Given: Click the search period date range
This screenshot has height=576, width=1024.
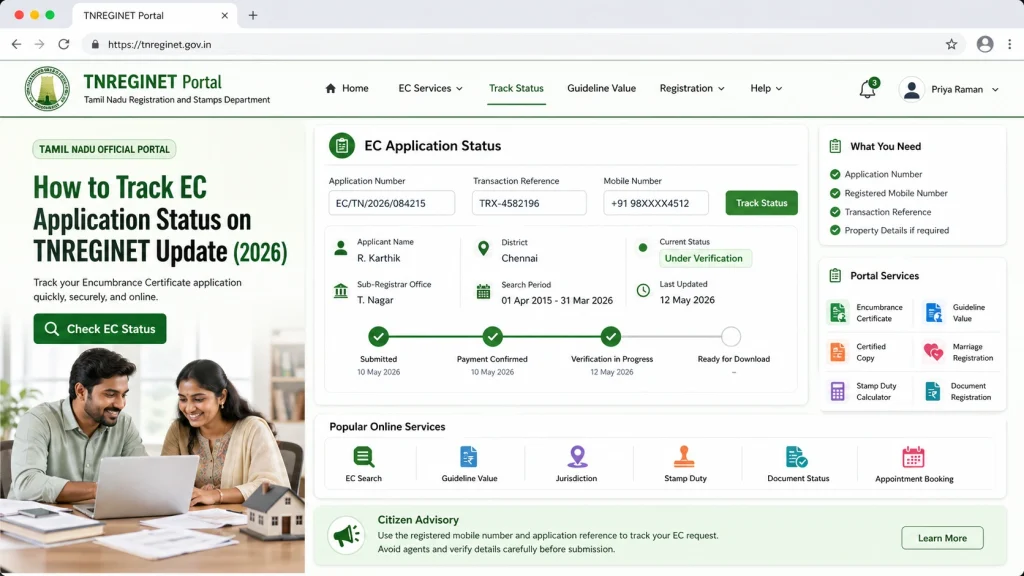Looking at the screenshot, I should click(x=557, y=301).
